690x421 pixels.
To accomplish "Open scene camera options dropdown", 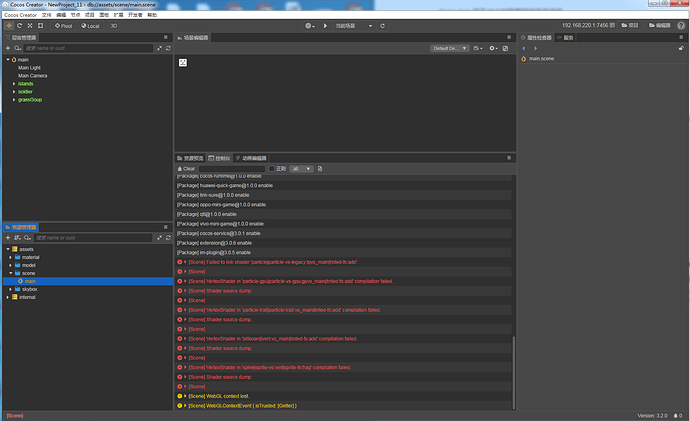I will pos(478,48).
